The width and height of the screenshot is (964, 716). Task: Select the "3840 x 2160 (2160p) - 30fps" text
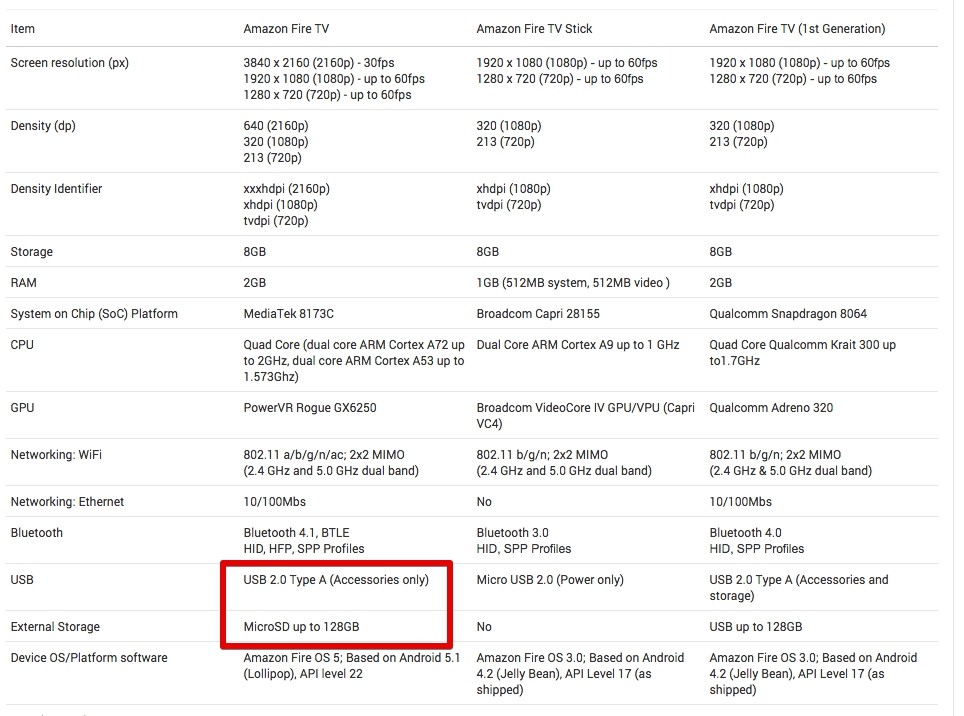point(327,63)
